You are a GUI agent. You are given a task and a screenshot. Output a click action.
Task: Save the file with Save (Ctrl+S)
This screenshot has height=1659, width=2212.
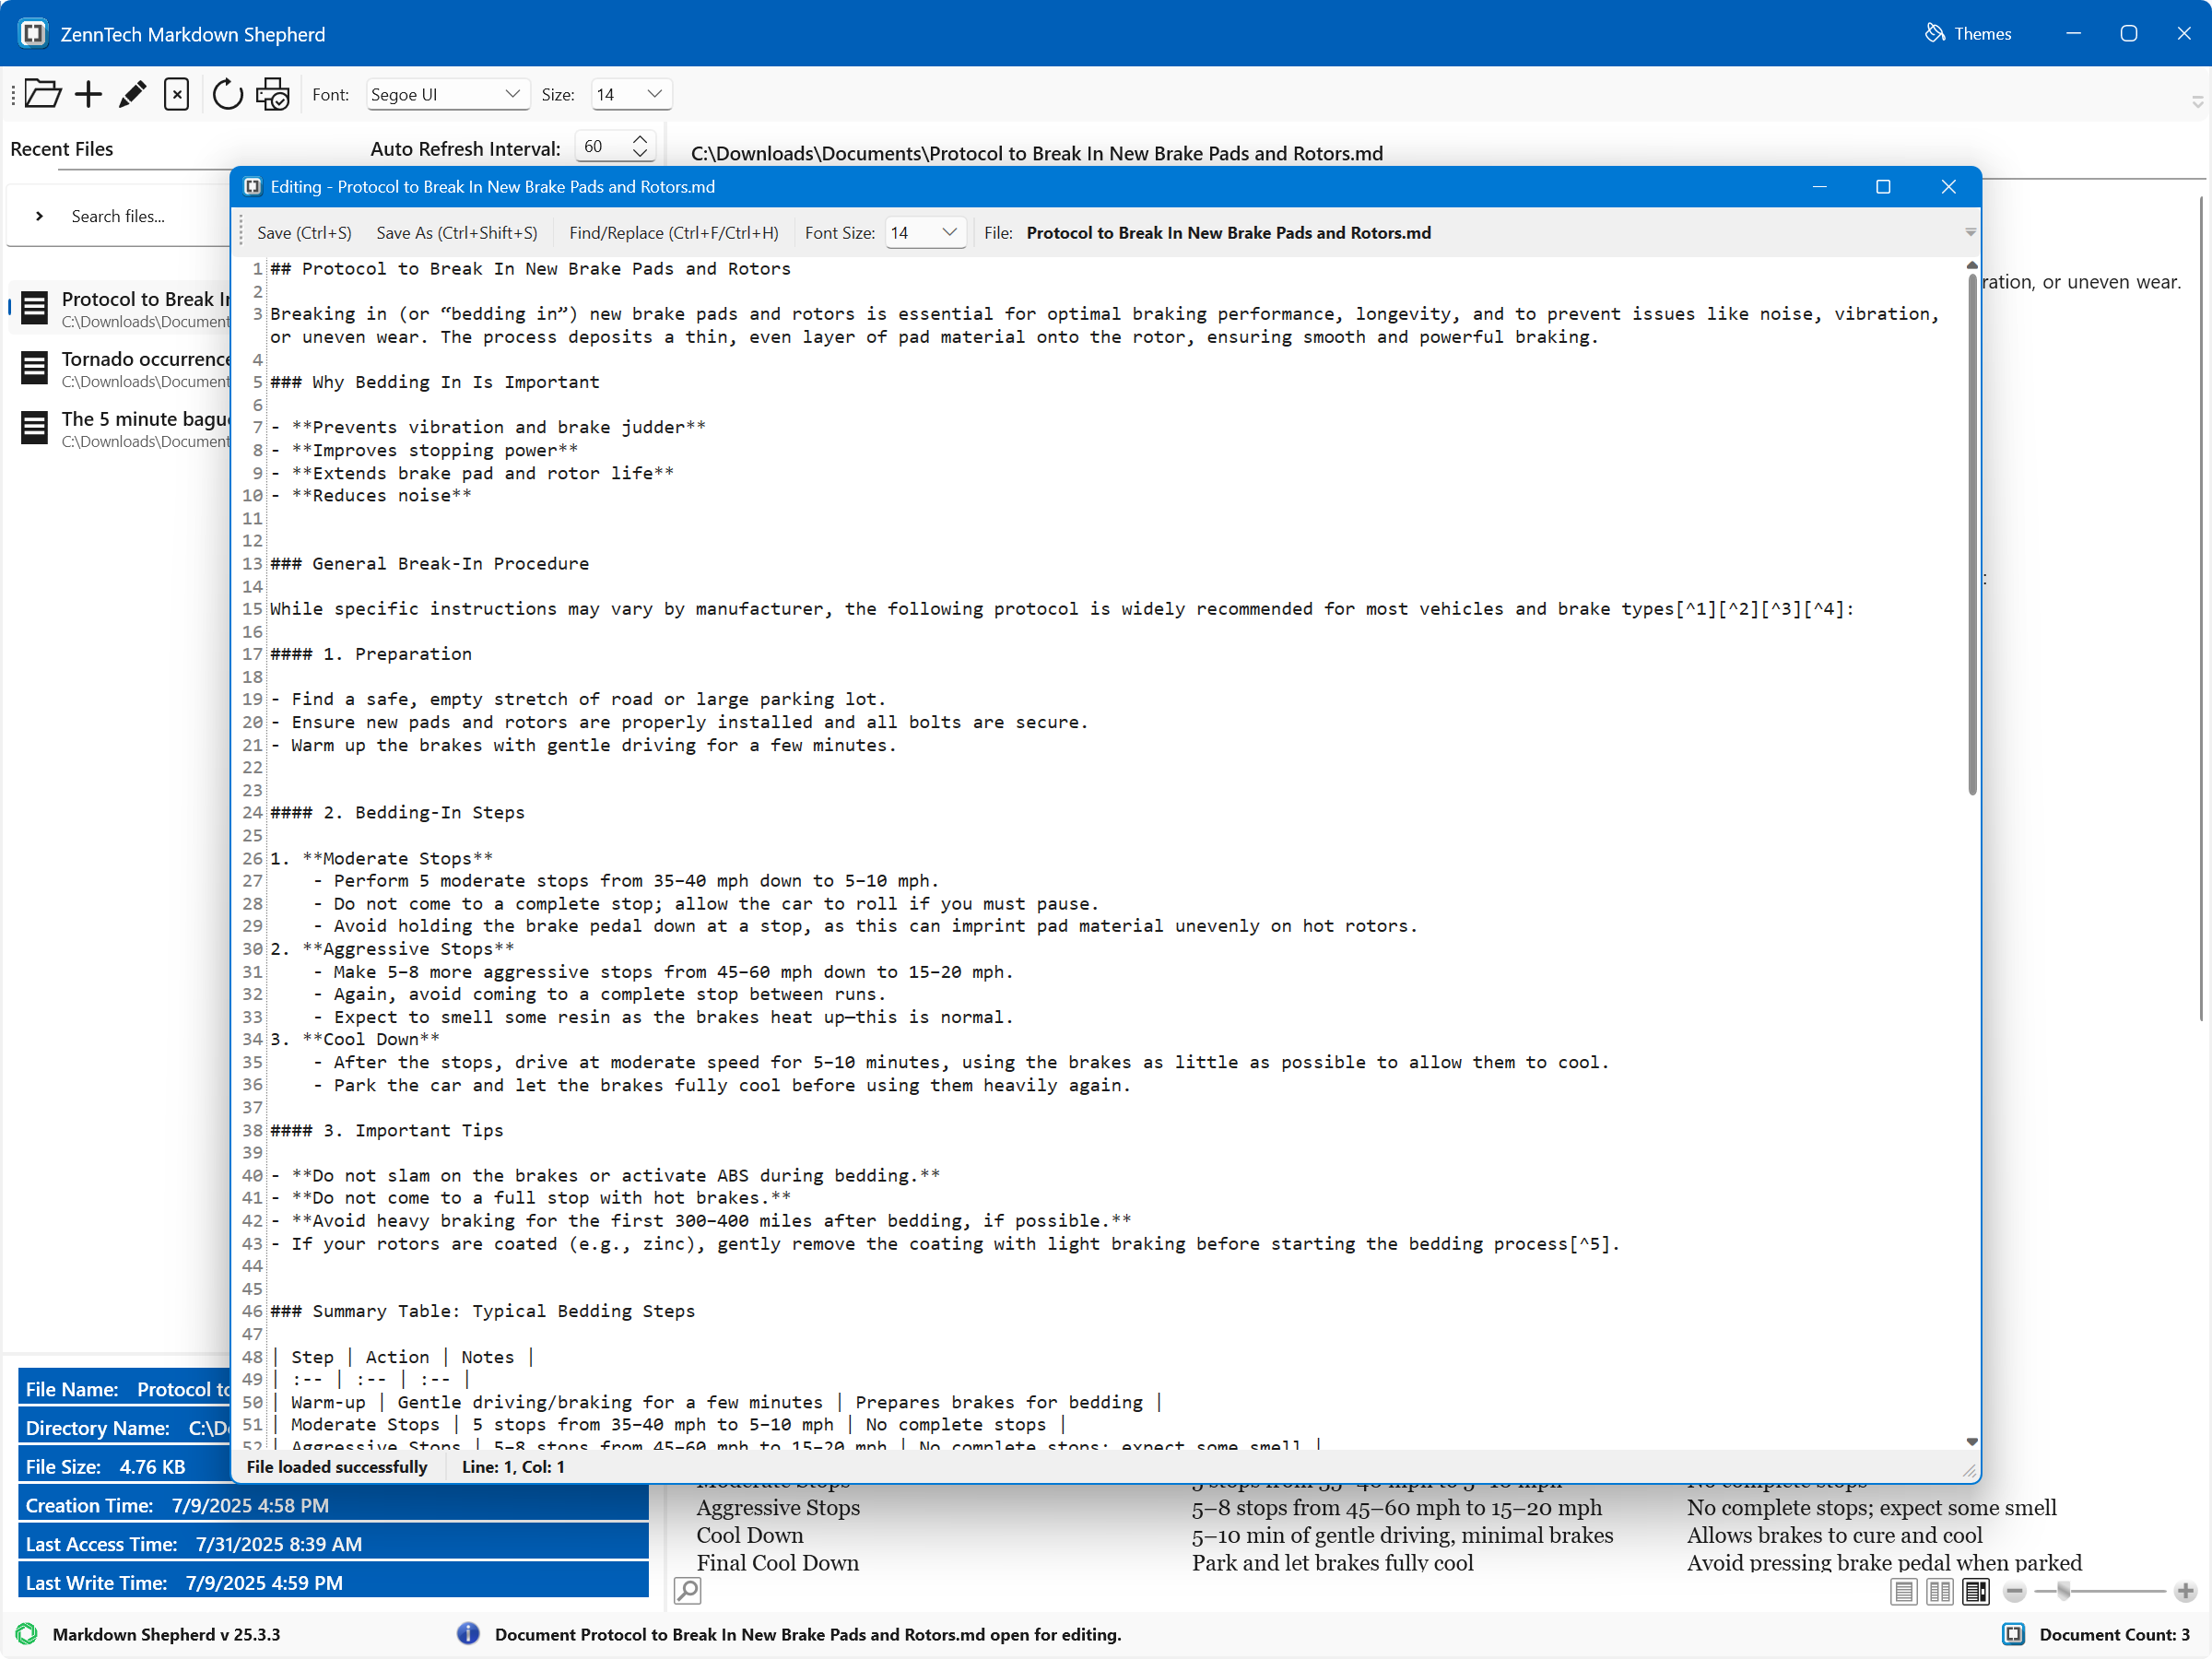pos(304,232)
